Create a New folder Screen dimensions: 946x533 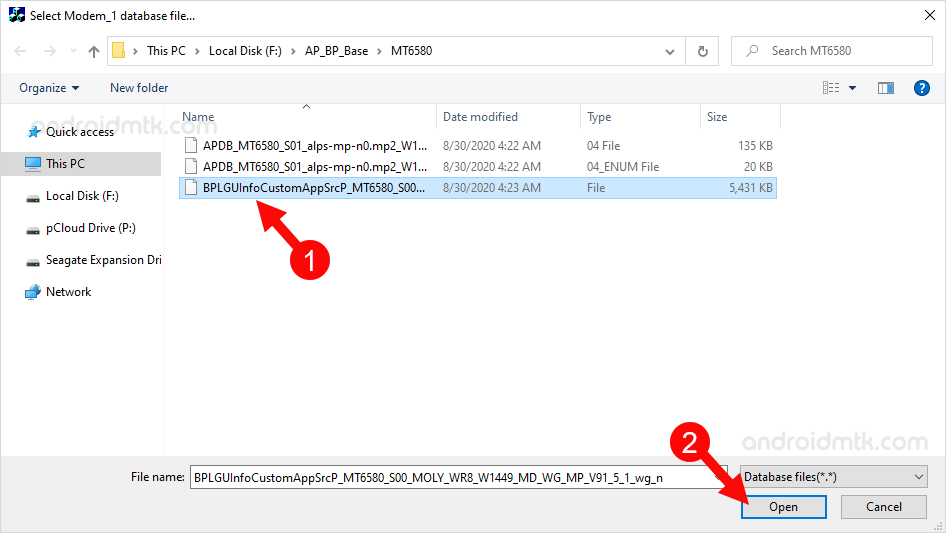coord(139,88)
